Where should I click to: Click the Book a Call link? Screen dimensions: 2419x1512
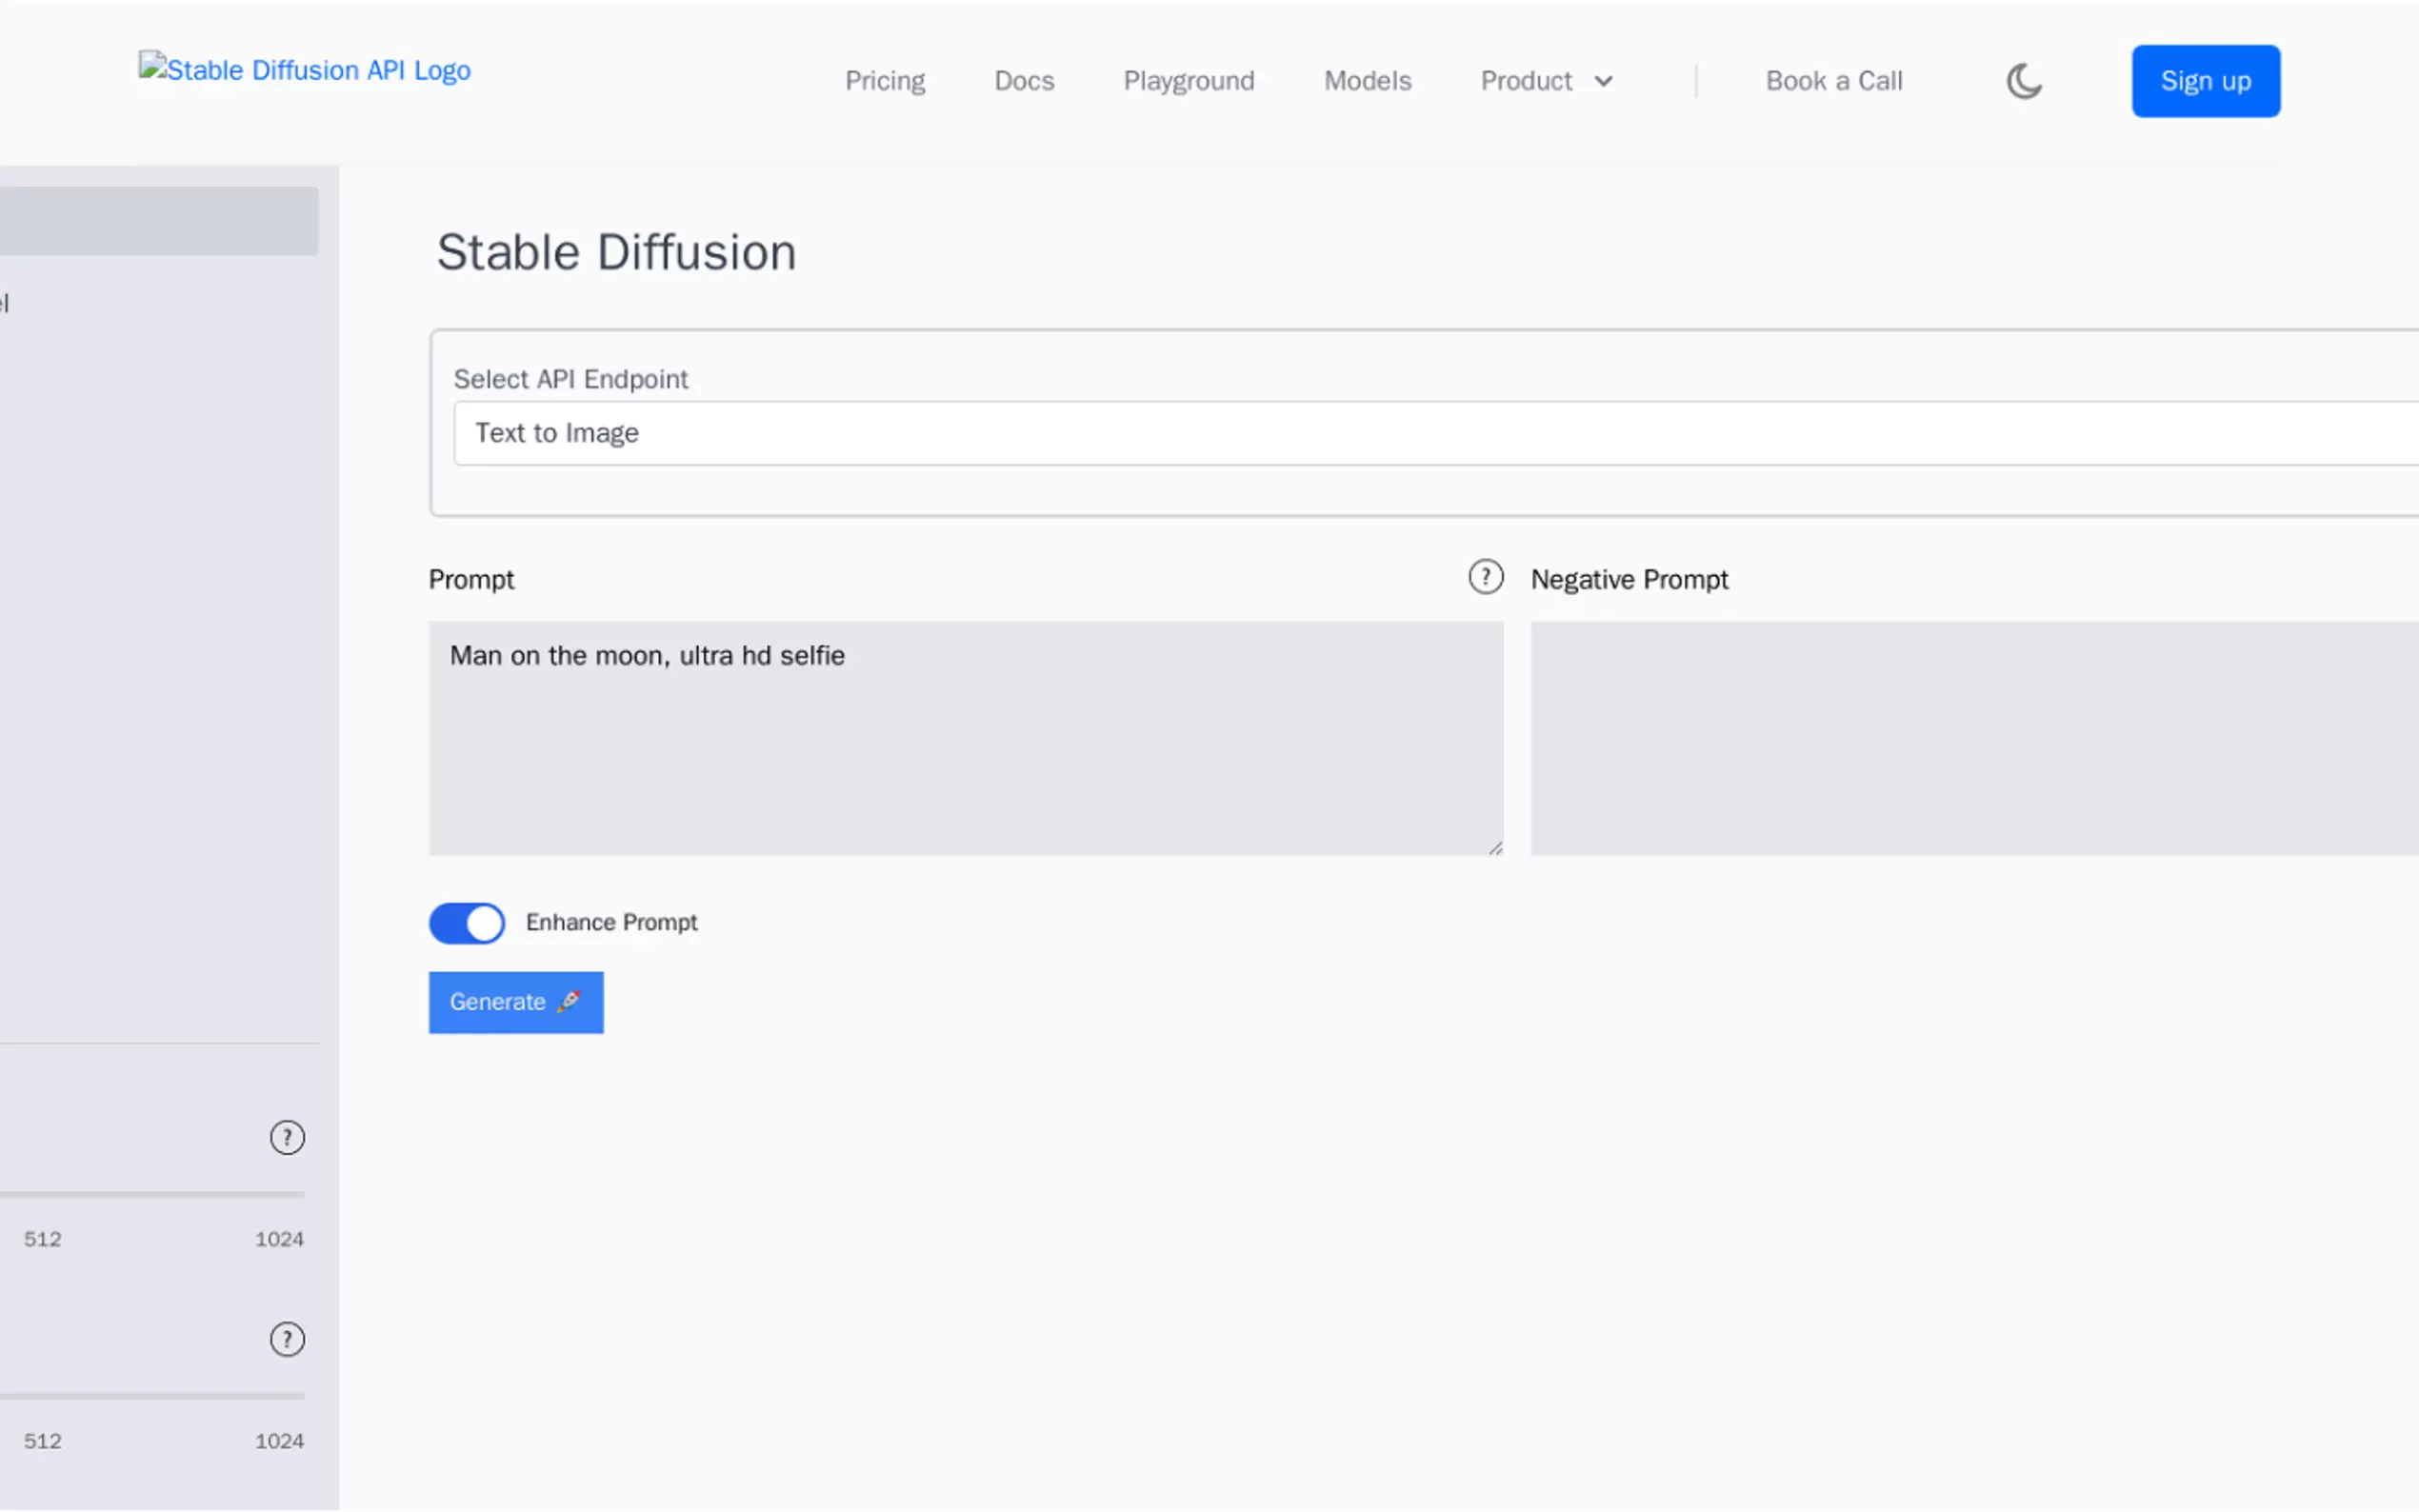click(1834, 81)
